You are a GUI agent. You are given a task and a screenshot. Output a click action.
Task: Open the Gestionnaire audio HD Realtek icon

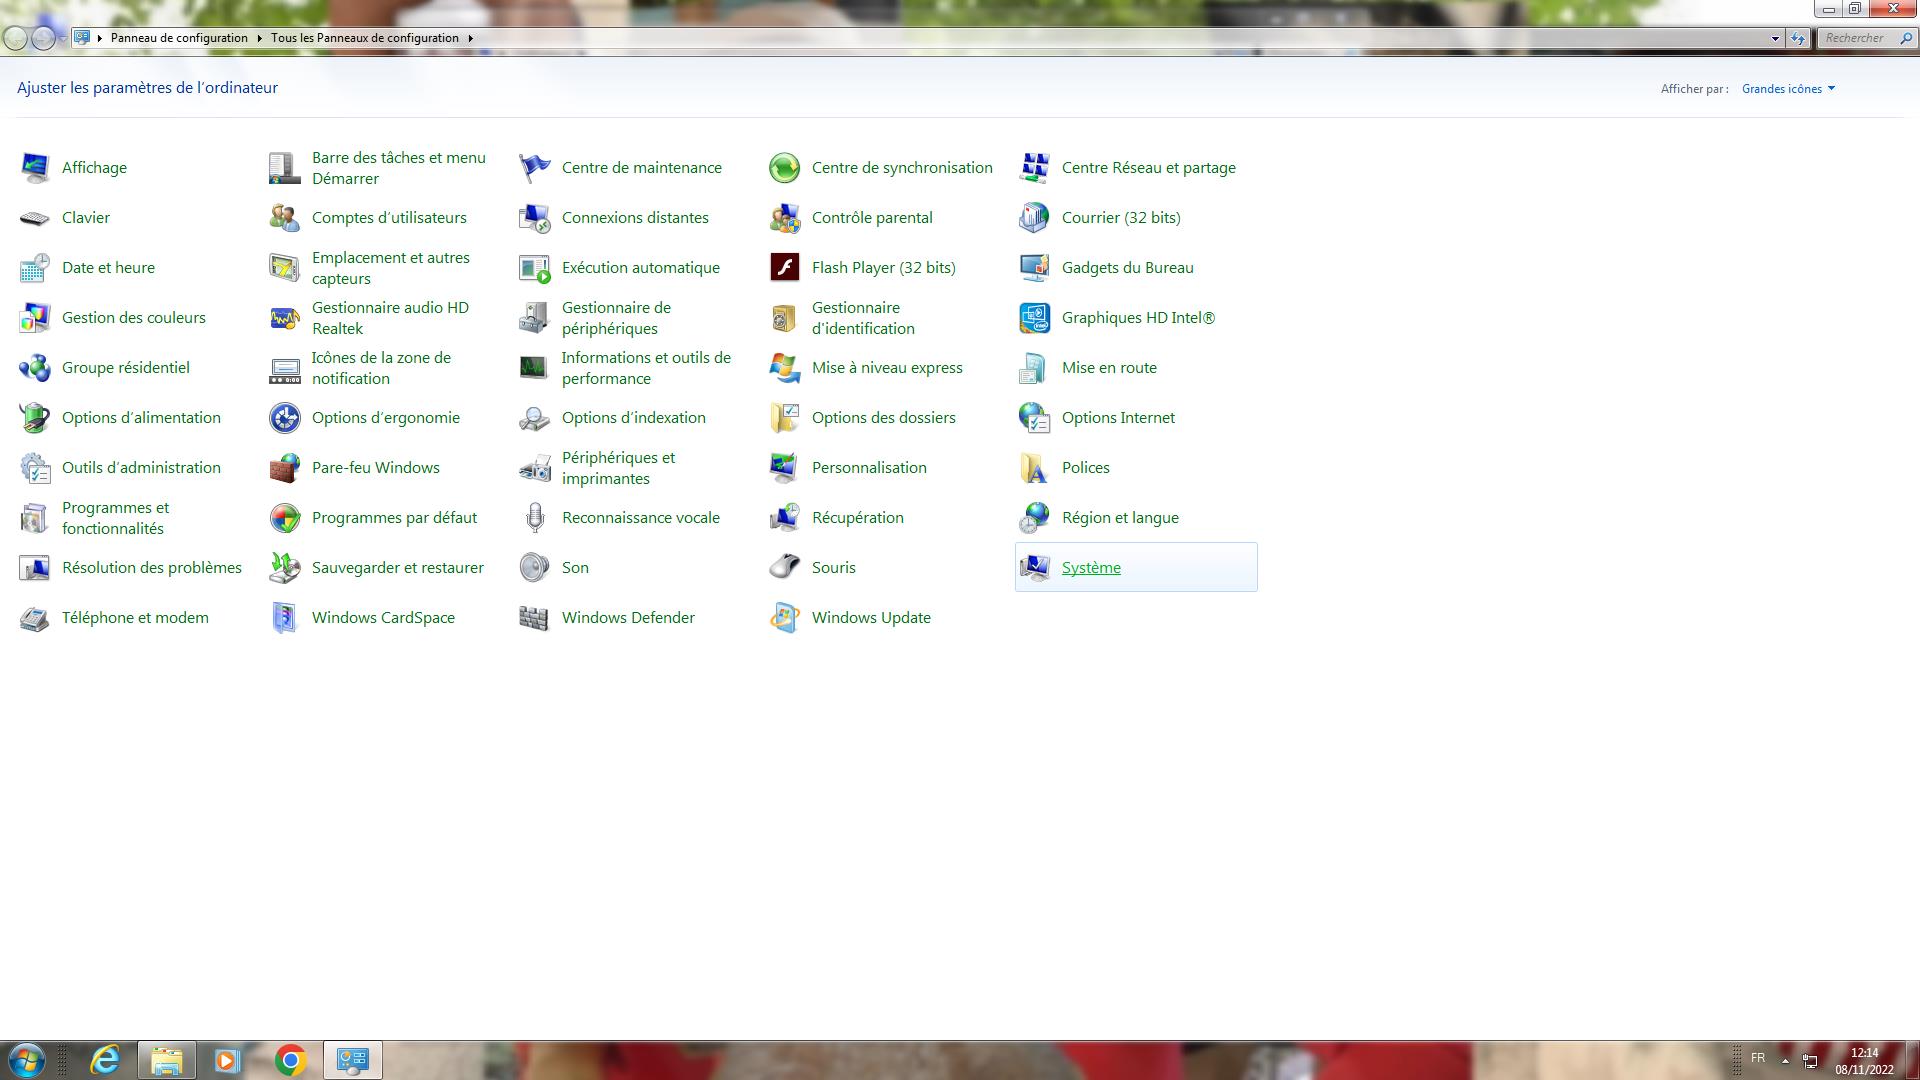pos(285,318)
